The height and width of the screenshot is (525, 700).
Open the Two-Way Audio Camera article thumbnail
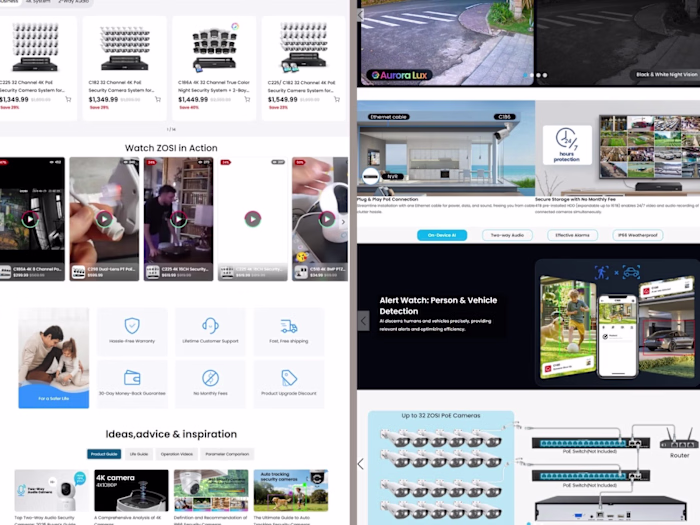pos(51,490)
